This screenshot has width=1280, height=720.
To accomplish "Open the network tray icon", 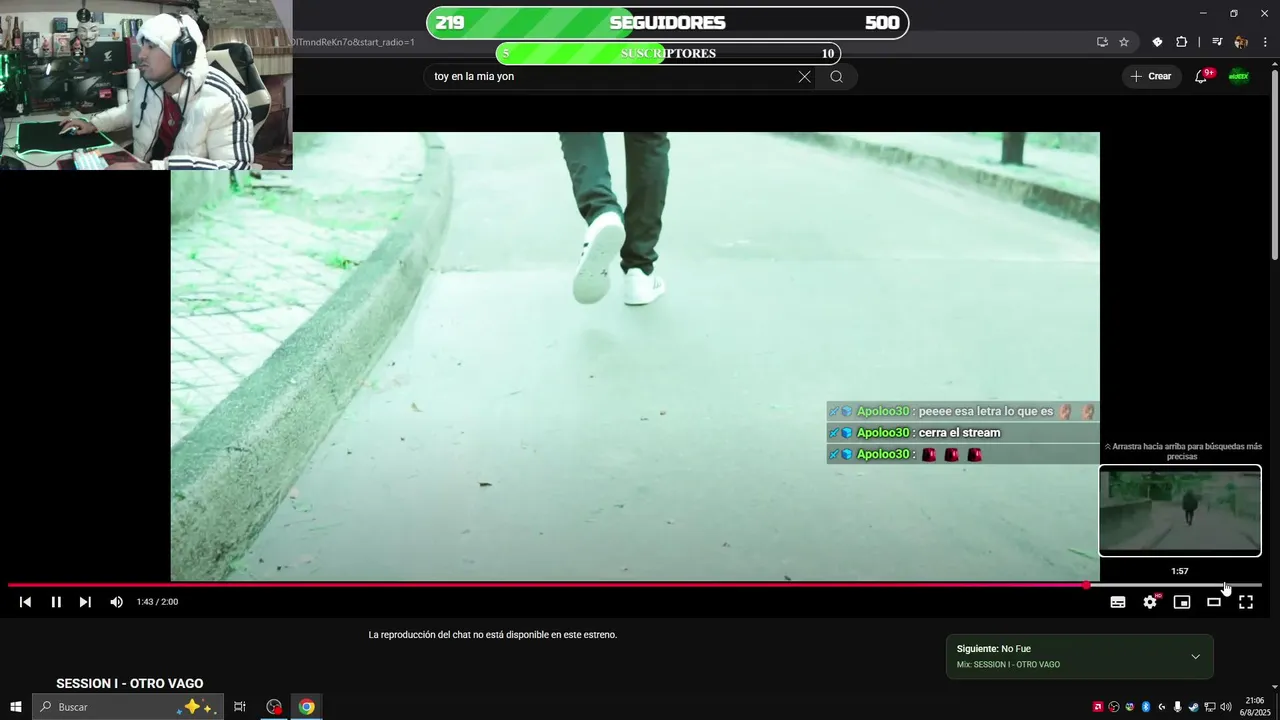I will 1210,707.
